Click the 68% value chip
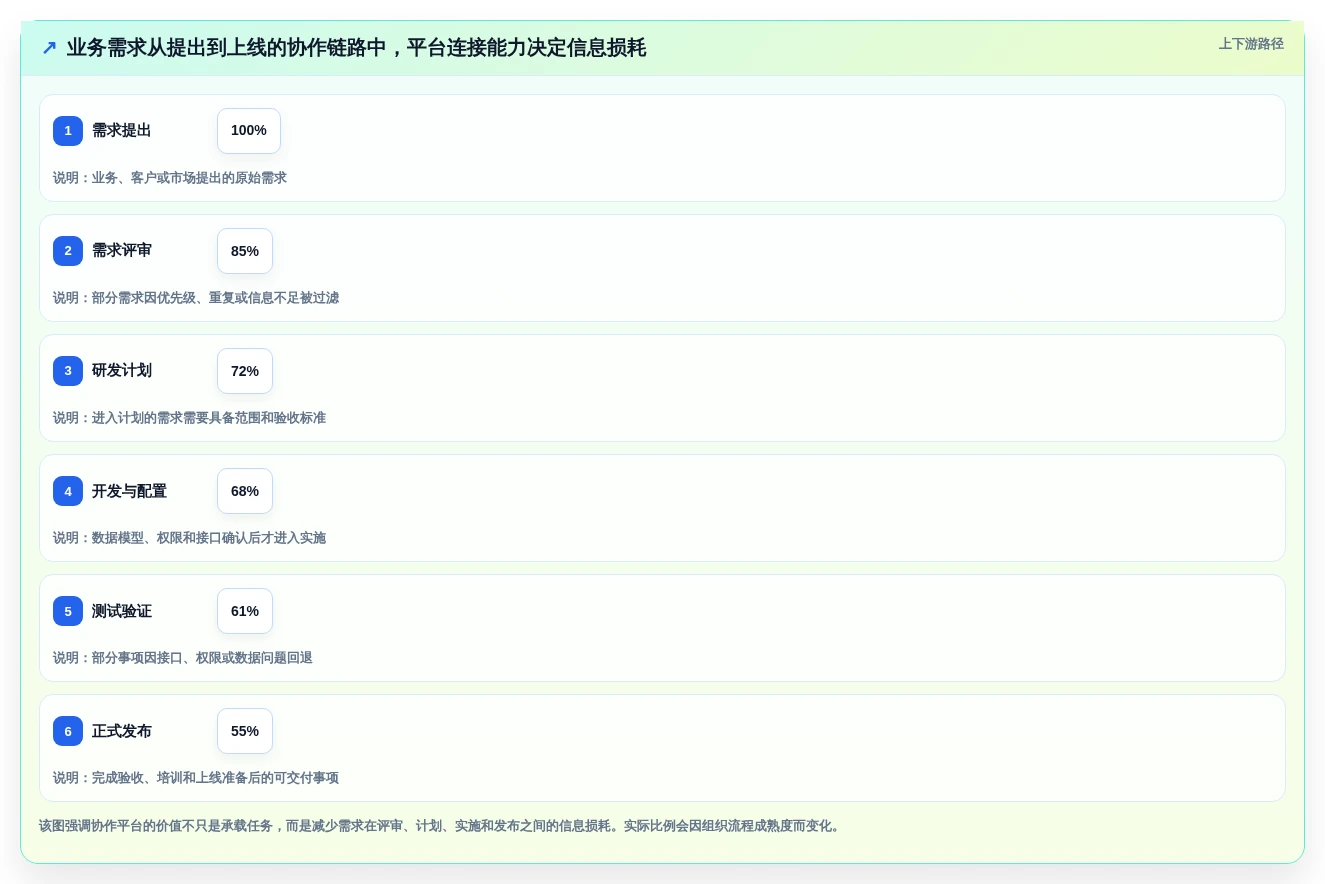Screen dimensions: 1325x884 click(245, 491)
